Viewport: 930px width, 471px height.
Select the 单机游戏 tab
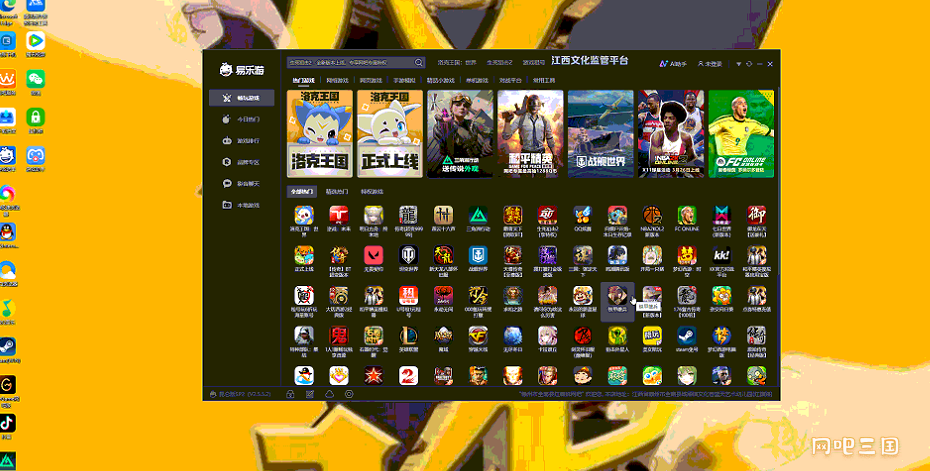(x=477, y=80)
